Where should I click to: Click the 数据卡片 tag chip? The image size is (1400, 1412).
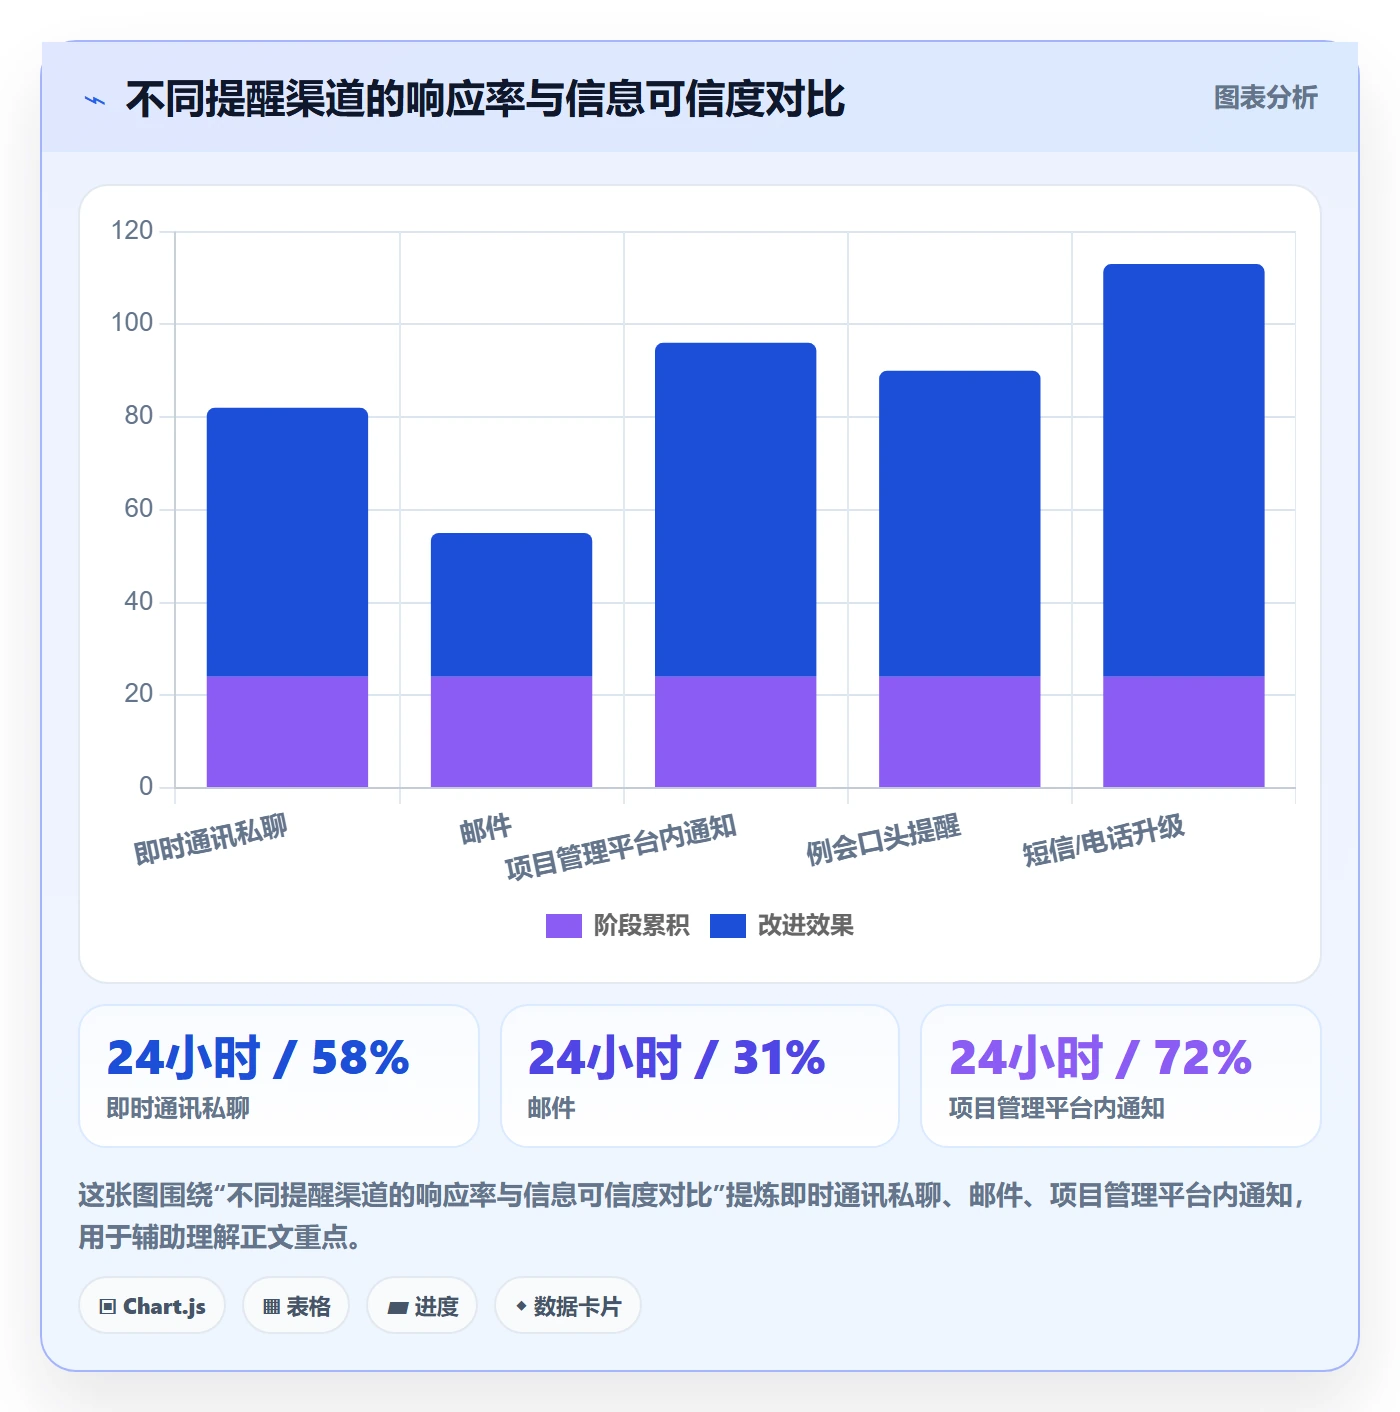tap(567, 1306)
